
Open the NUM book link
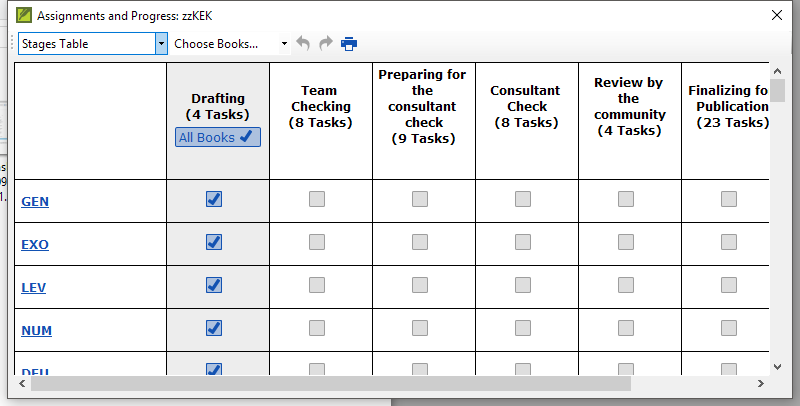tap(37, 331)
